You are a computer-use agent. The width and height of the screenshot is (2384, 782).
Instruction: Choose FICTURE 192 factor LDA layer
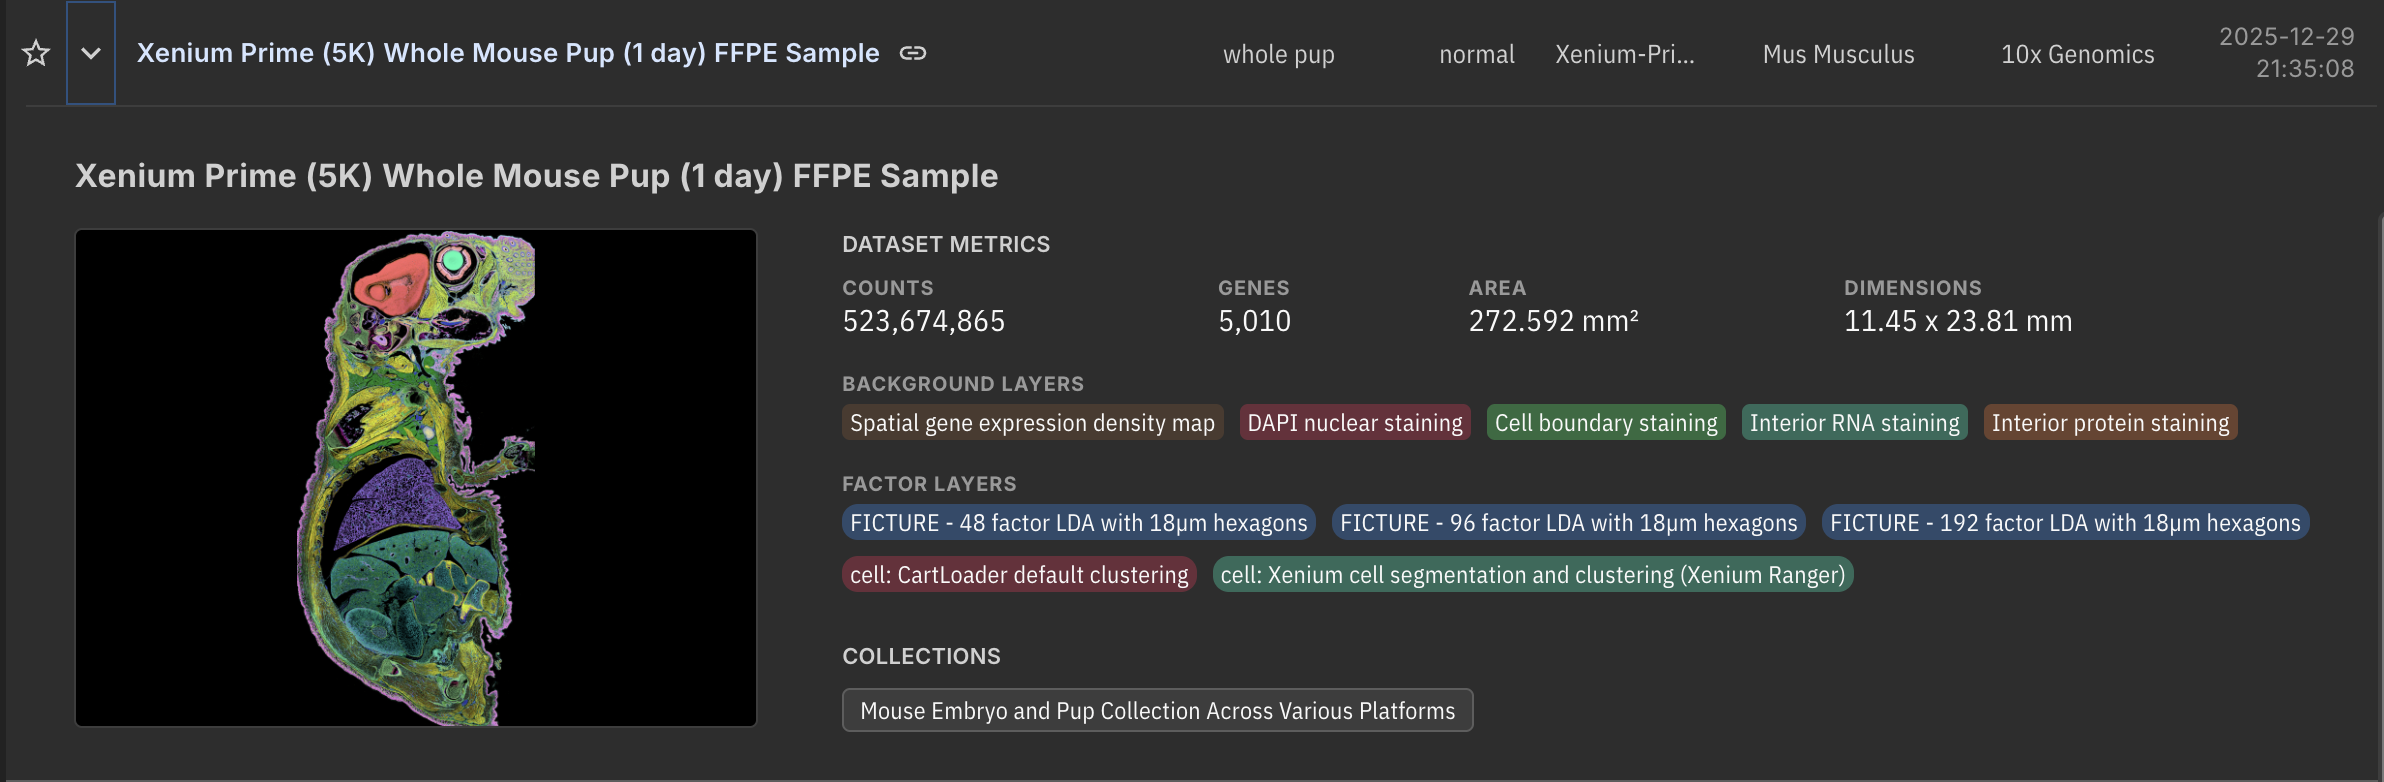click(2065, 523)
